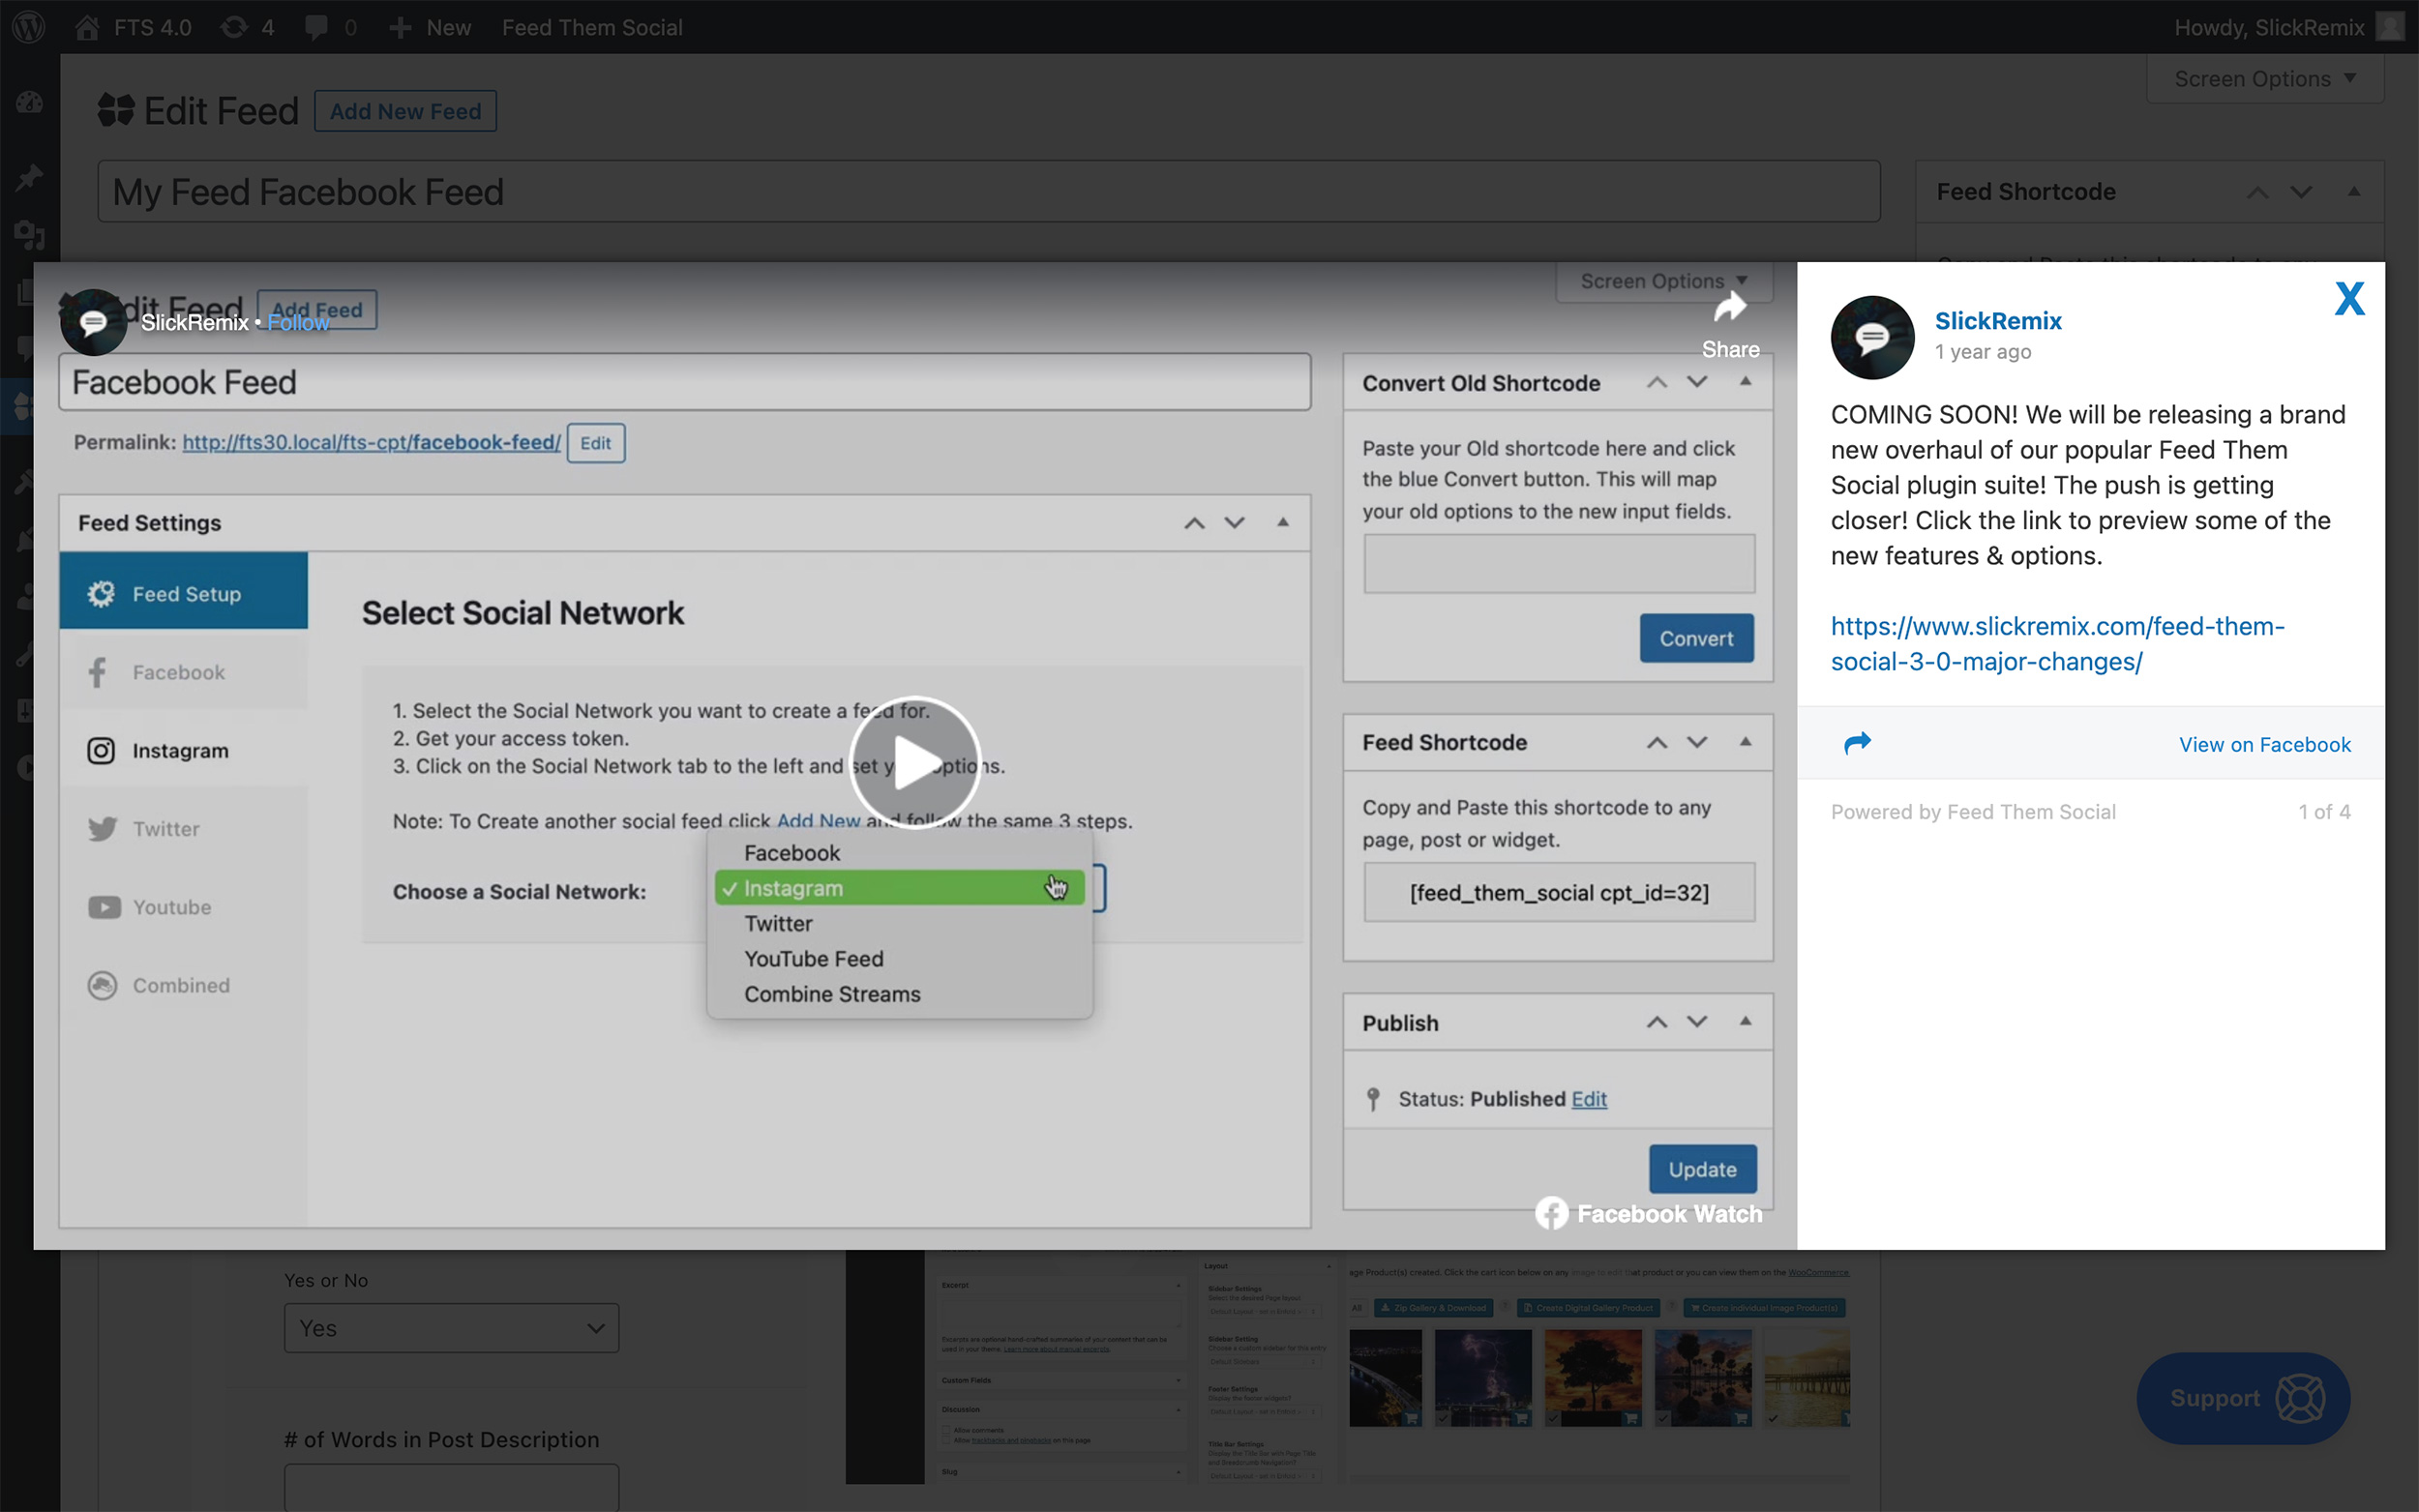The width and height of the screenshot is (2419, 1512).
Task: Move background Feed Shortcode box up
Action: coord(2256,192)
